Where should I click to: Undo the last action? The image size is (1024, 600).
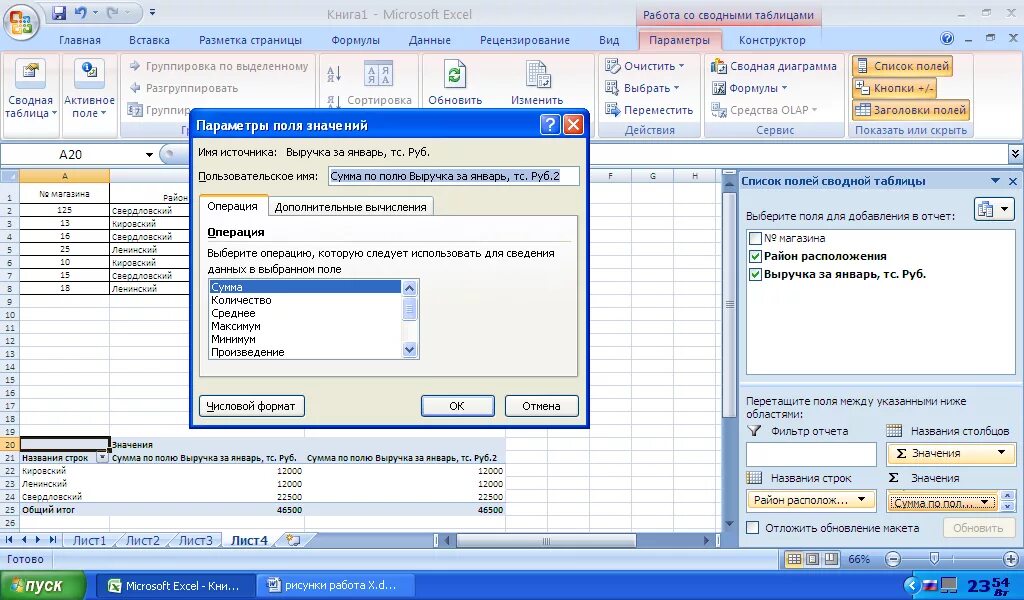coord(80,12)
